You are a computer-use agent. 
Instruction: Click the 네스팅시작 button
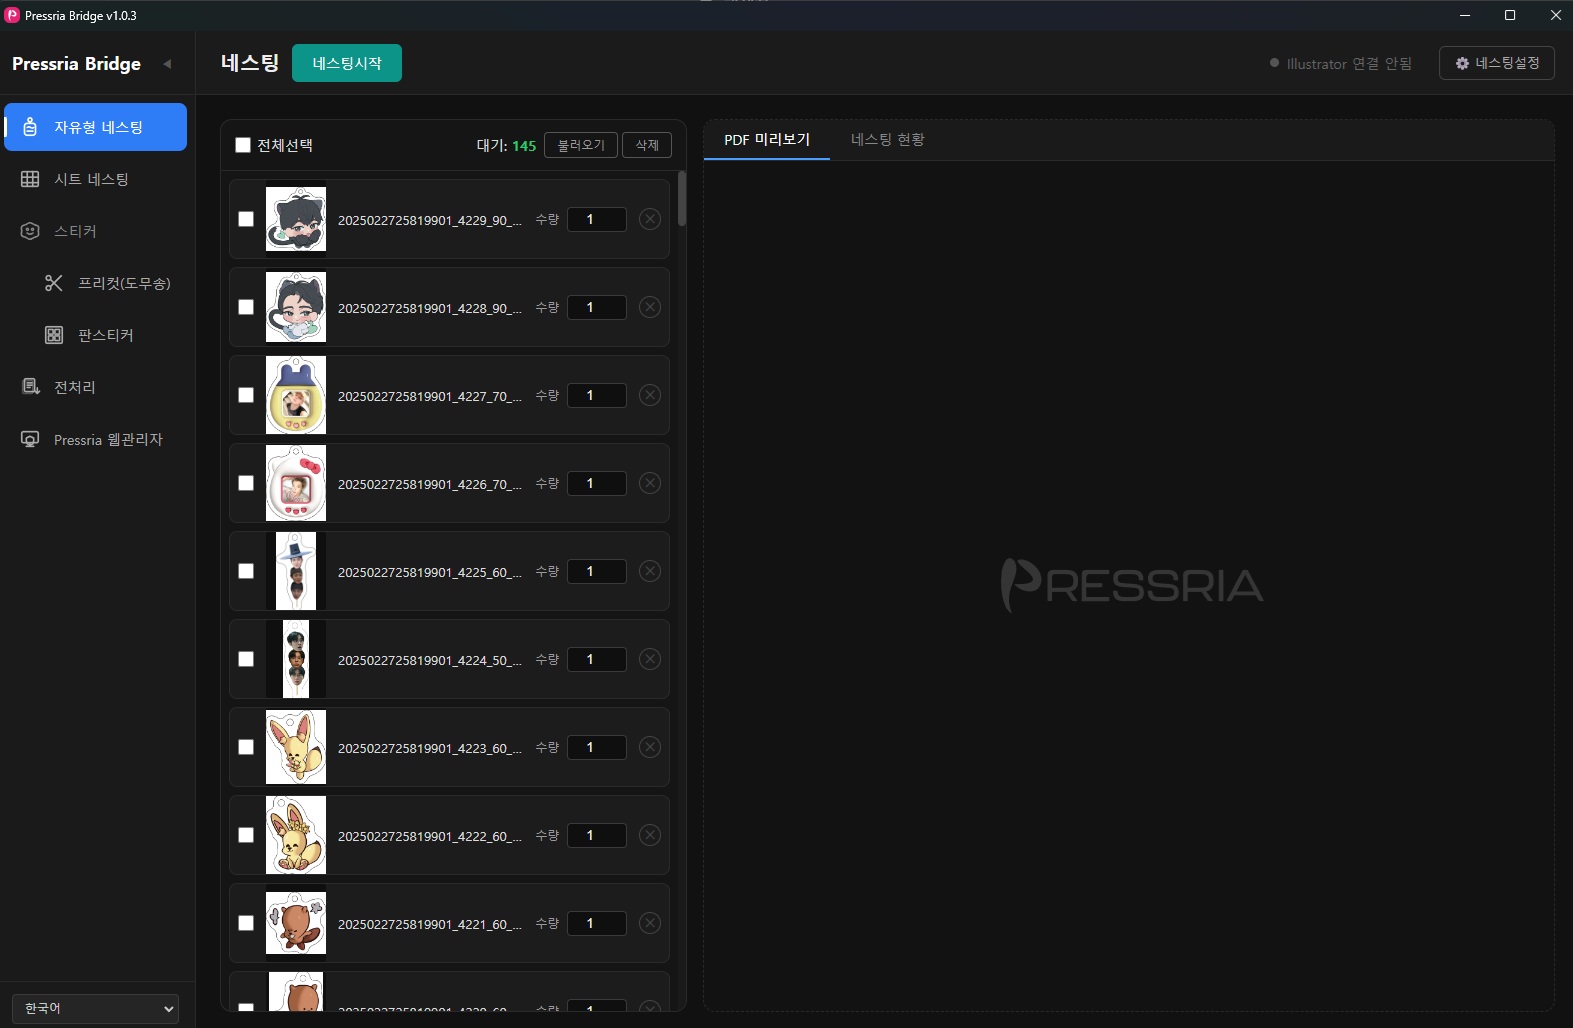click(347, 63)
